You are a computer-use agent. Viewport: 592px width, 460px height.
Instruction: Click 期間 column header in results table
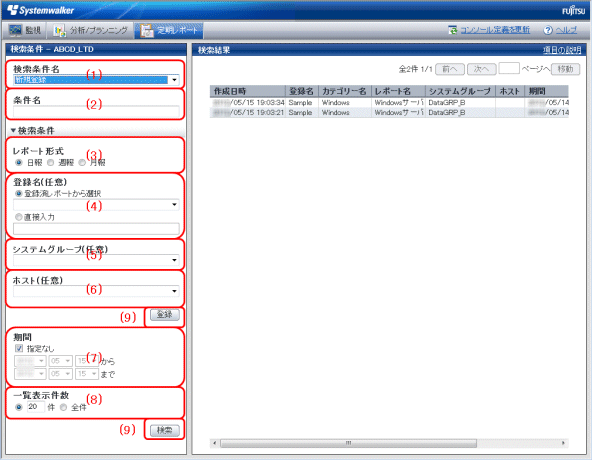point(546,91)
